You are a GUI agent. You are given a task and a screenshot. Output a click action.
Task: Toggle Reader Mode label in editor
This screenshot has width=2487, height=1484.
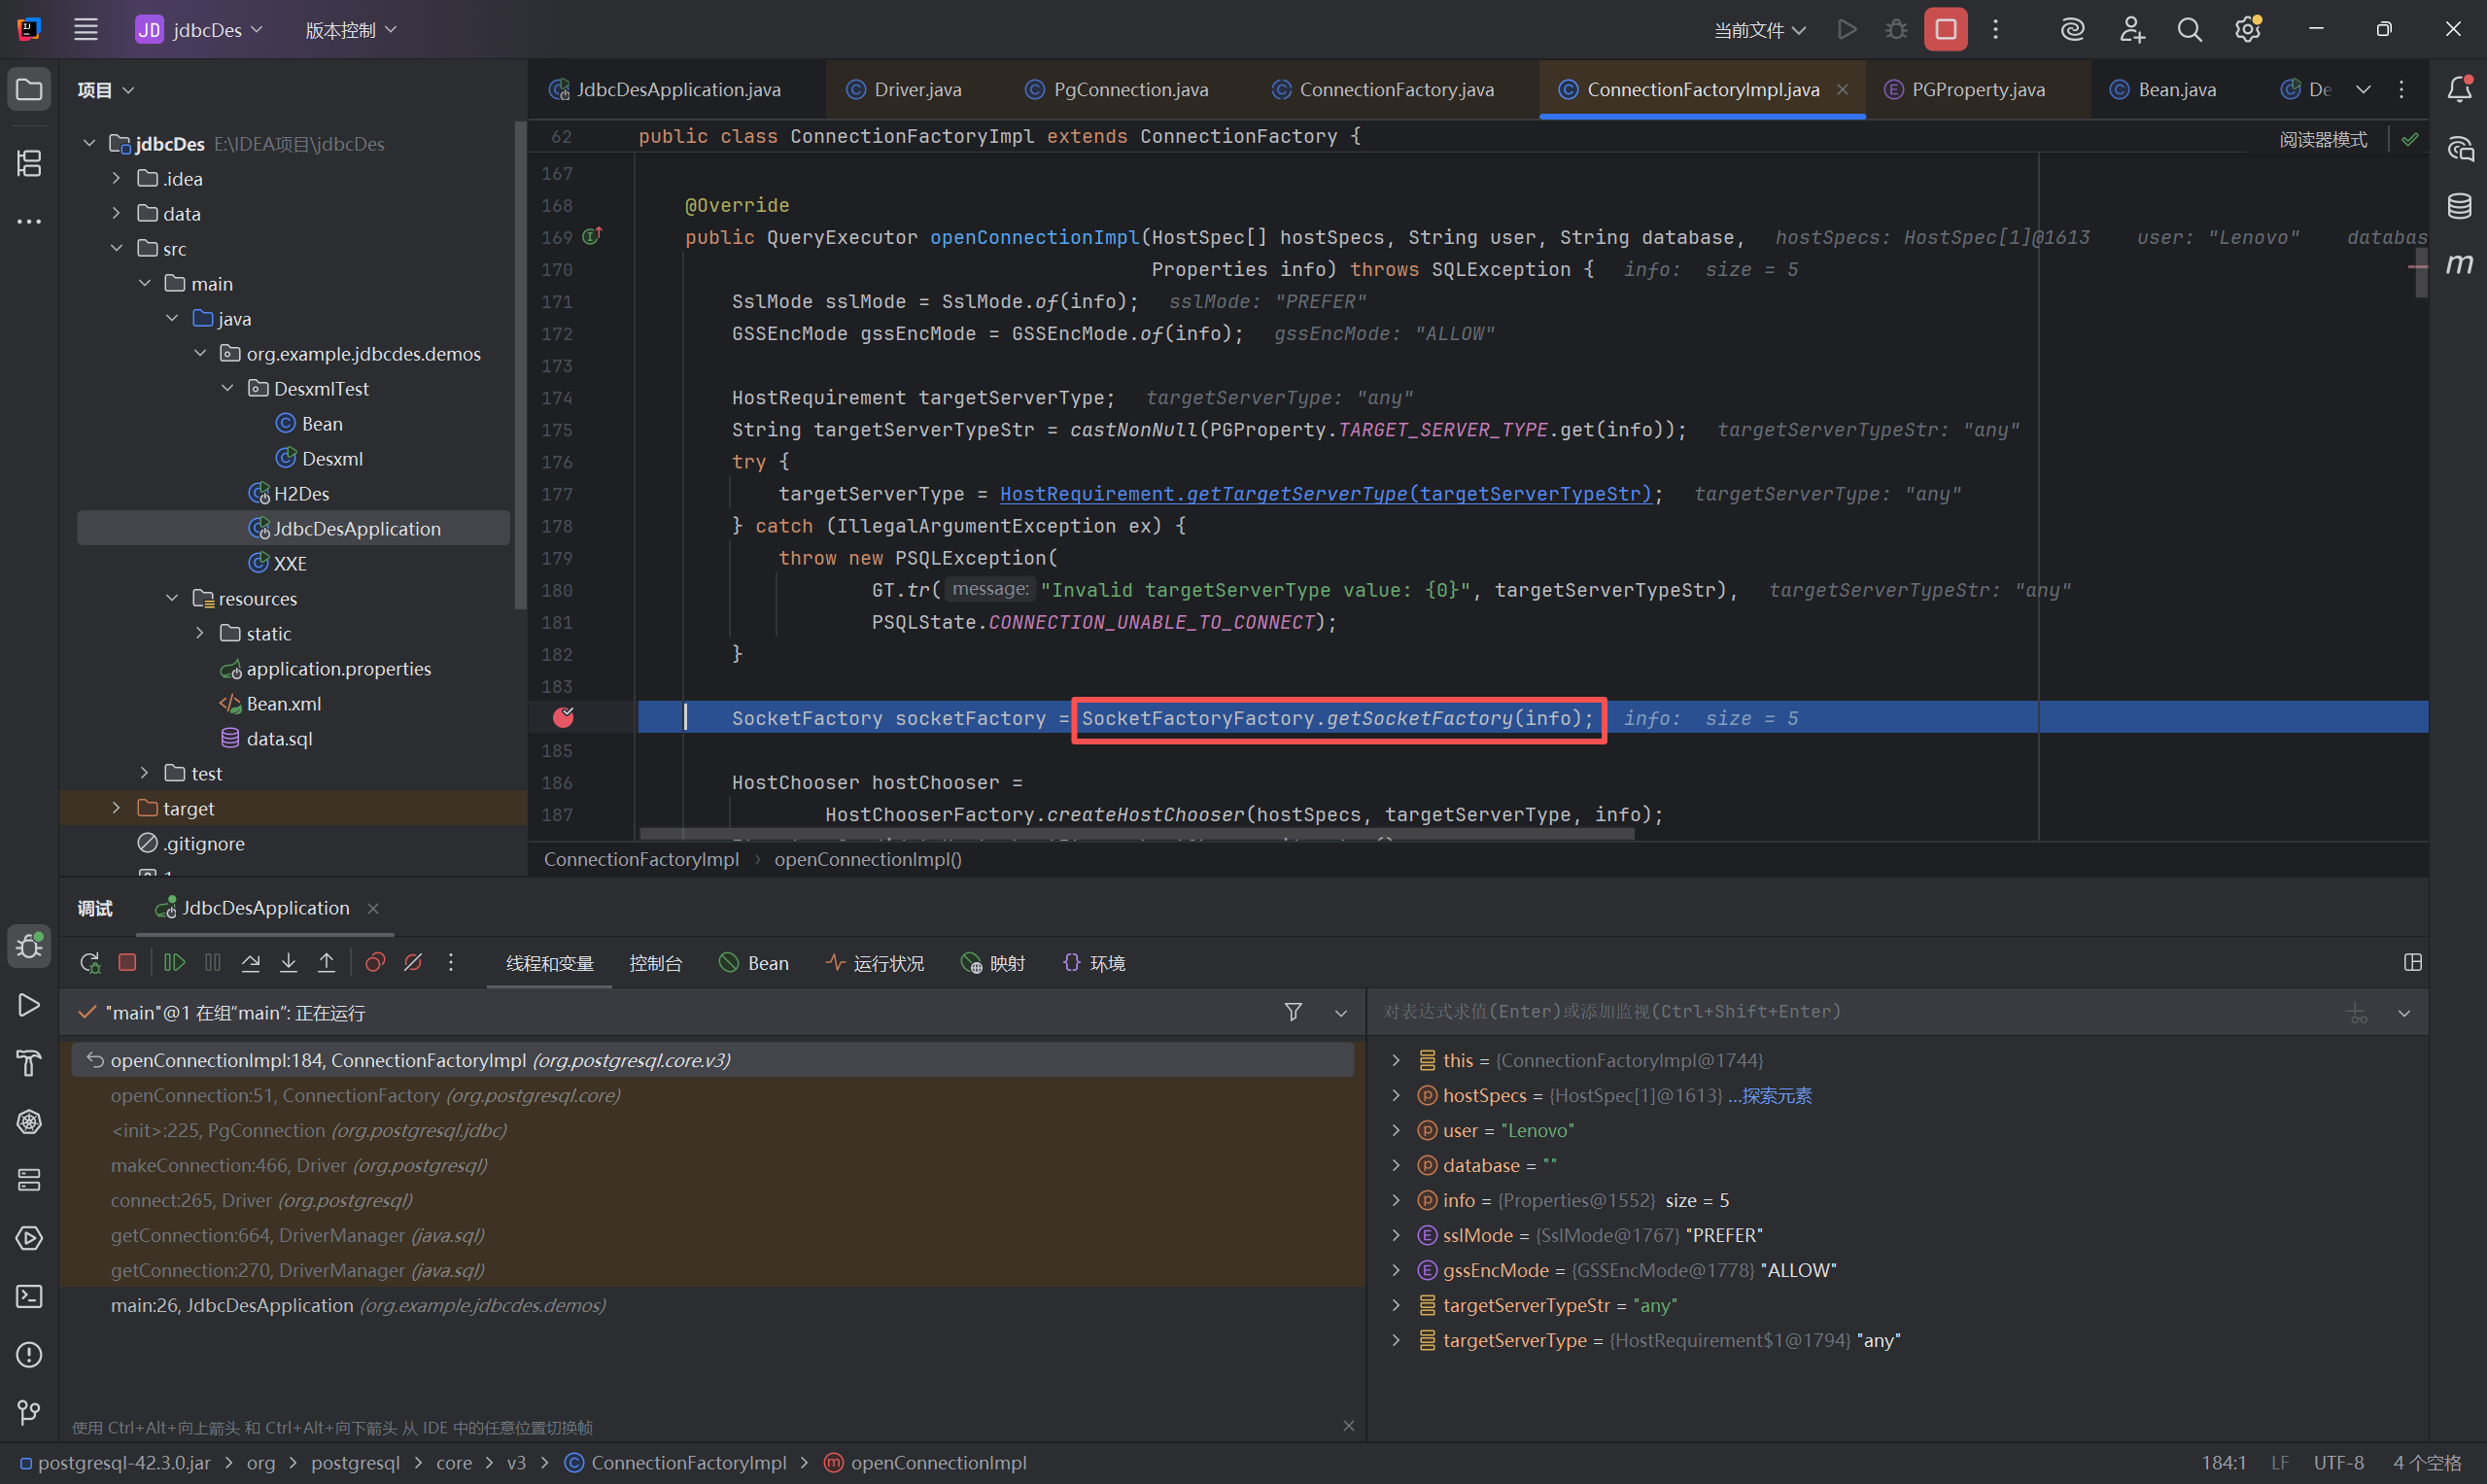click(x=2322, y=140)
